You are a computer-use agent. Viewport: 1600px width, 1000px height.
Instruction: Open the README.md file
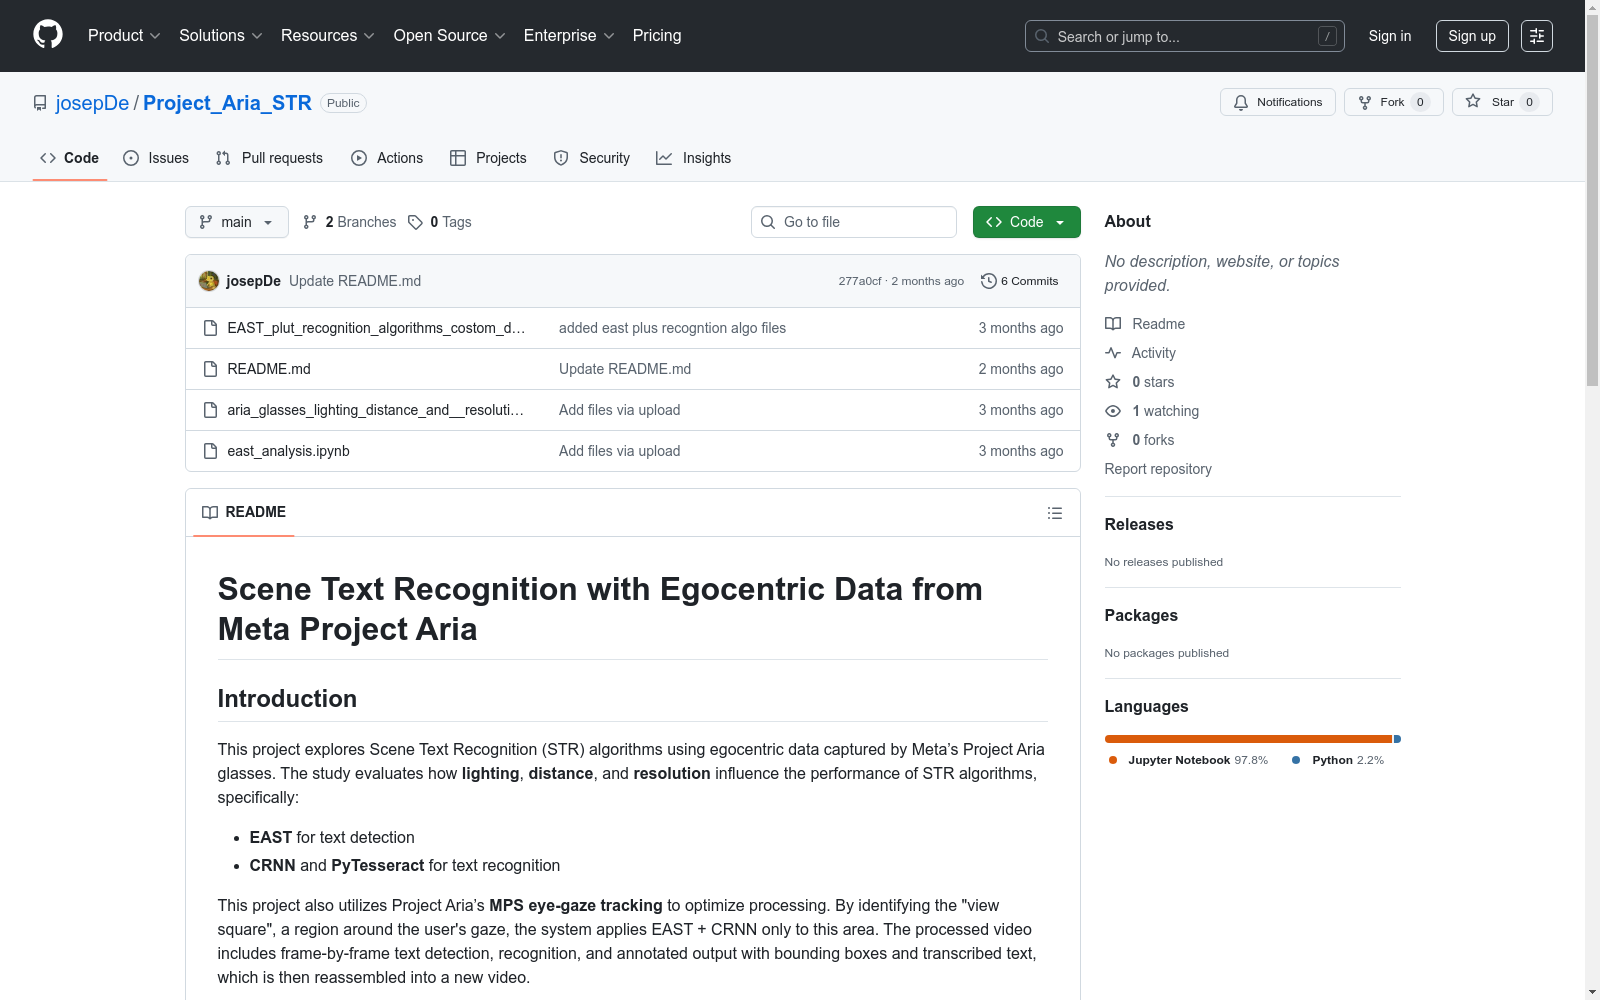pyautogui.click(x=269, y=369)
